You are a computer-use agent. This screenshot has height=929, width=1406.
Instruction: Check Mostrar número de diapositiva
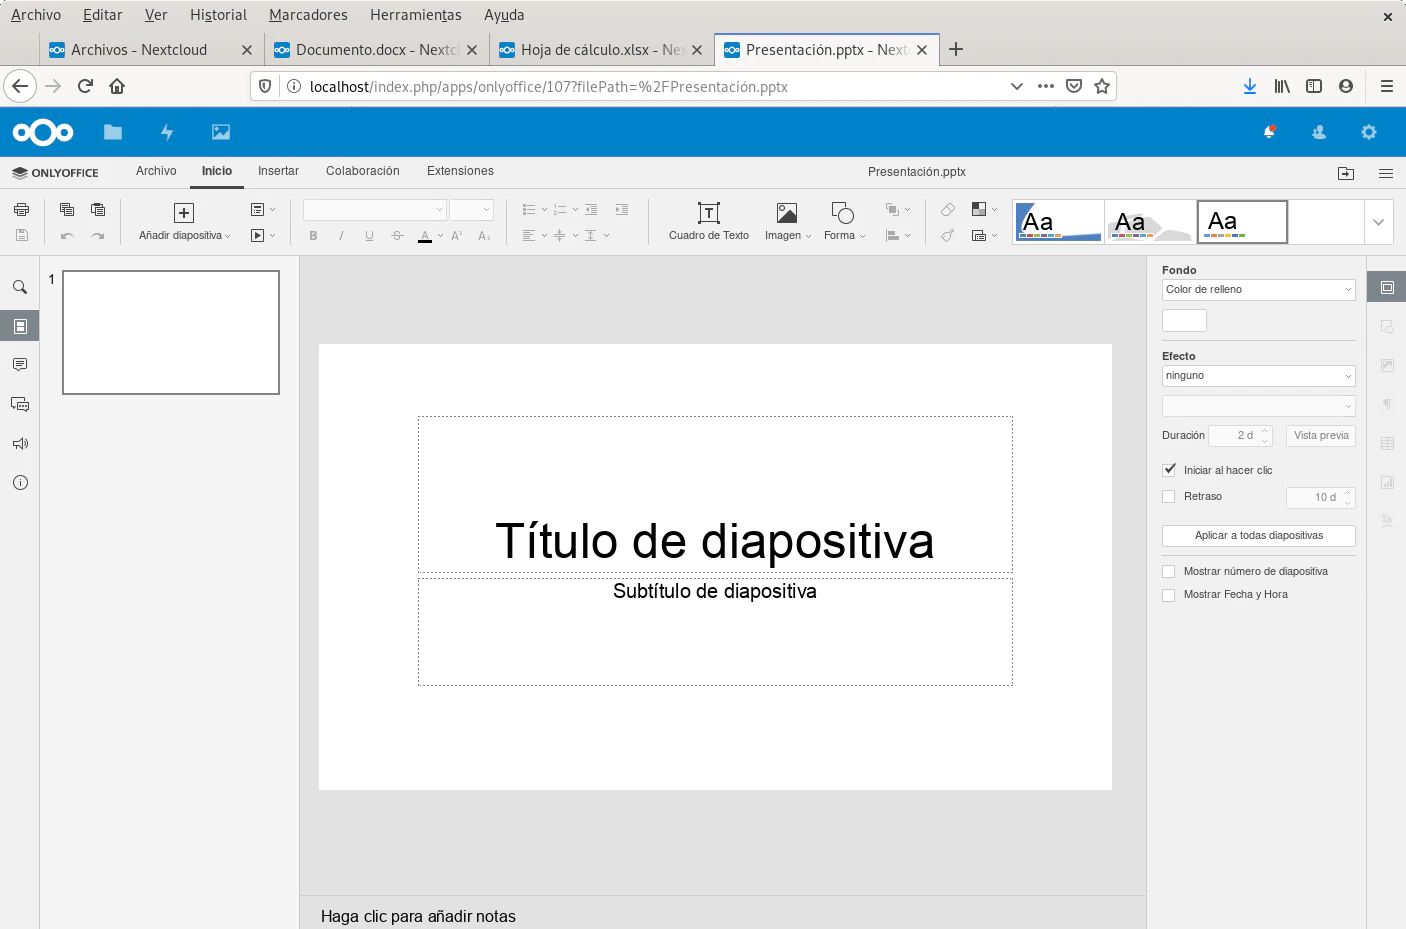(1169, 572)
